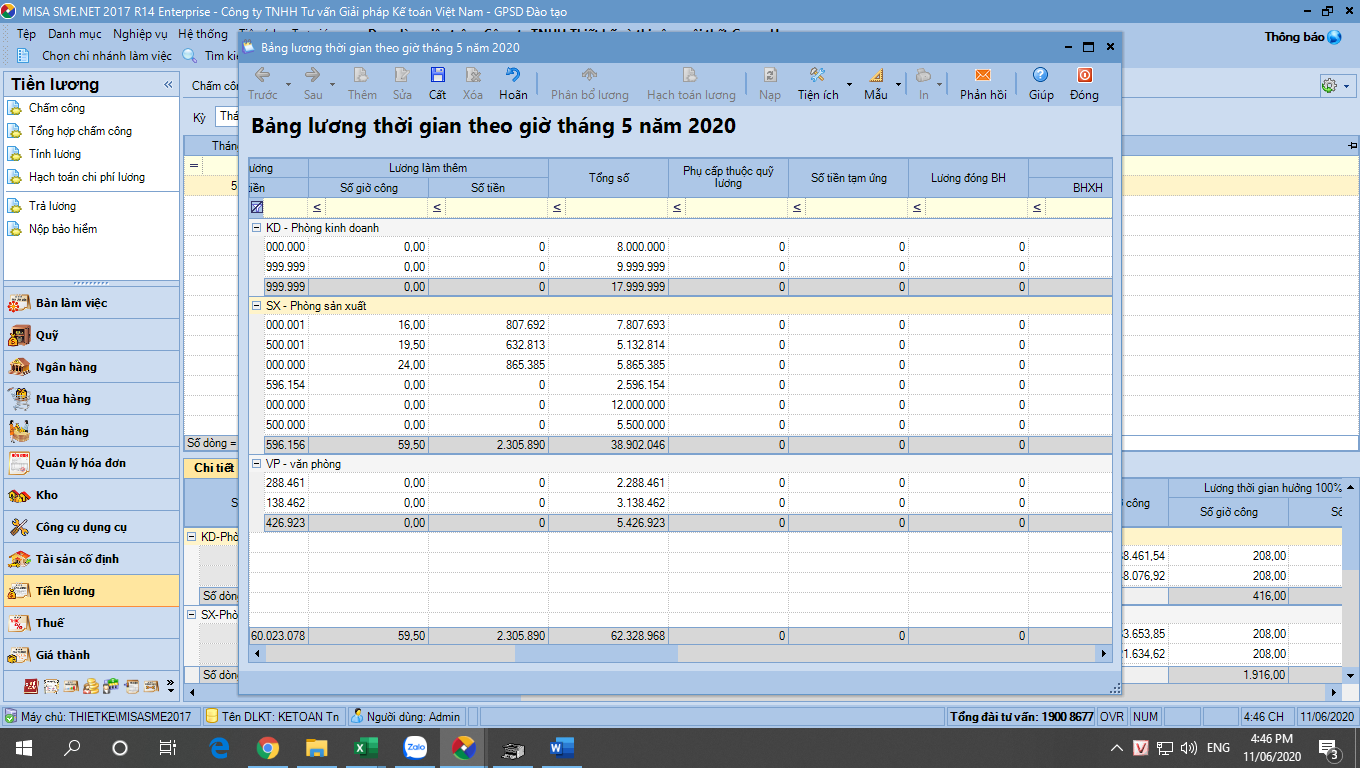Open Excel from the Windows taskbar
The width and height of the screenshot is (1360, 768).
click(364, 747)
